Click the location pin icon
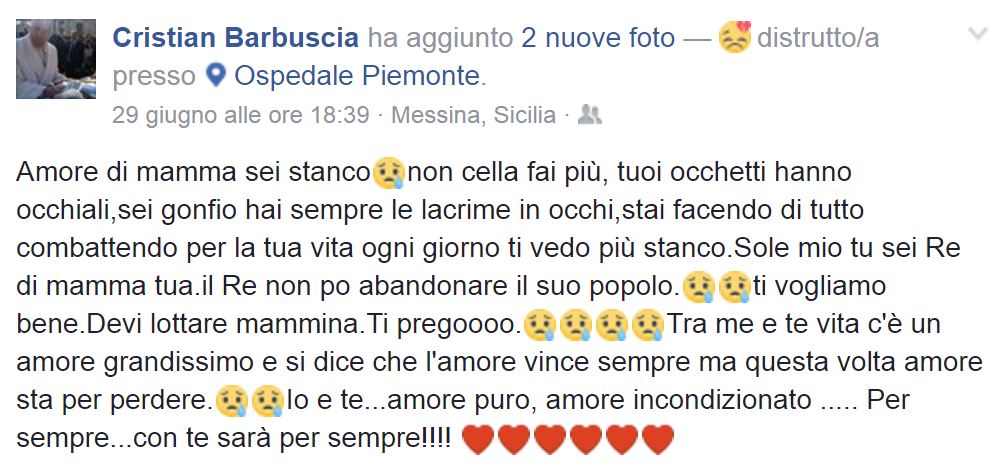Screen dimensions: 1008x470 click(x=216, y=77)
